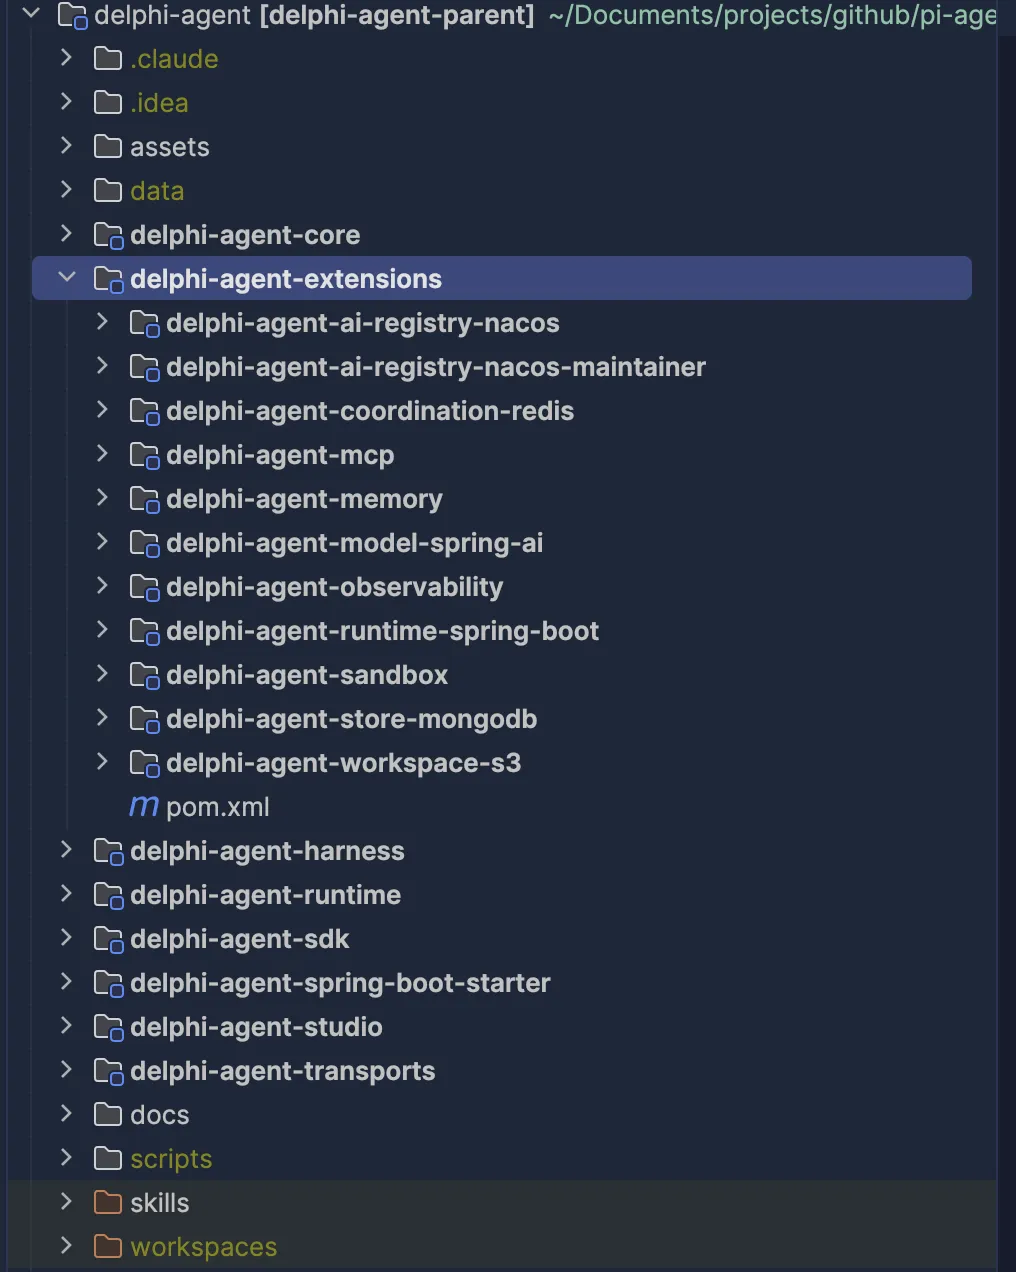
Task: Click the module folder icon for delphi-agent-core
Action: 109,235
